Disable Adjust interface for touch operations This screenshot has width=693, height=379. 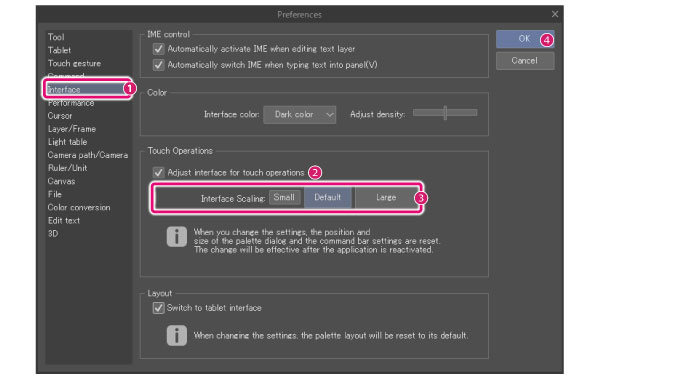158,172
